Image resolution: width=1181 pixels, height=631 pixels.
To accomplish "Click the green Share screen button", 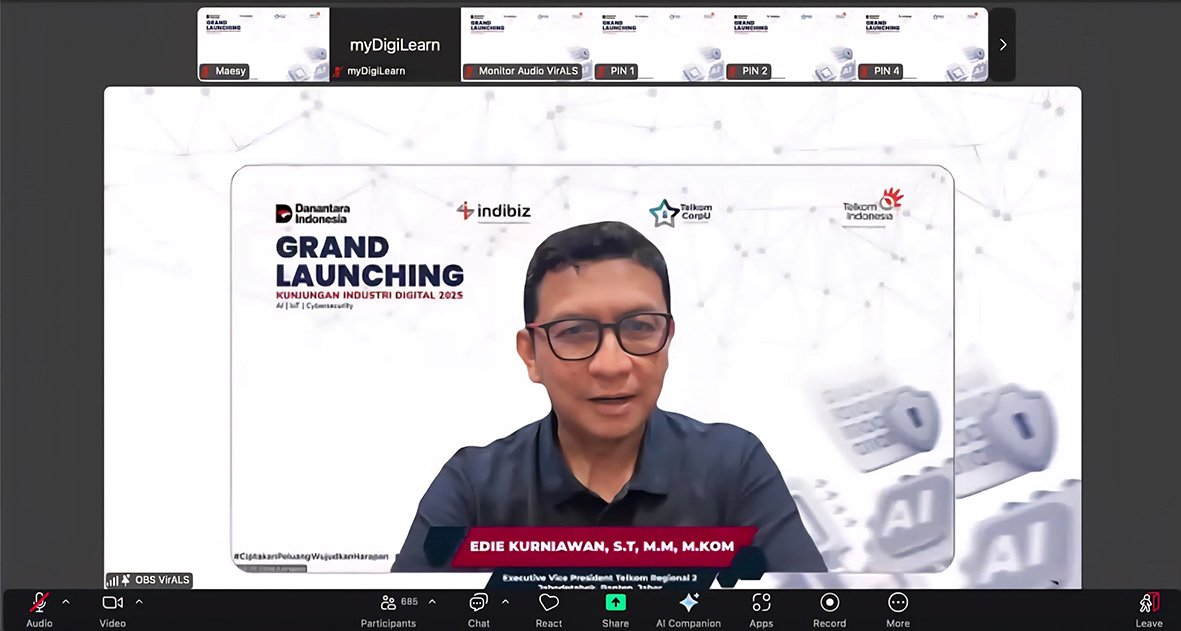I will pos(615,602).
